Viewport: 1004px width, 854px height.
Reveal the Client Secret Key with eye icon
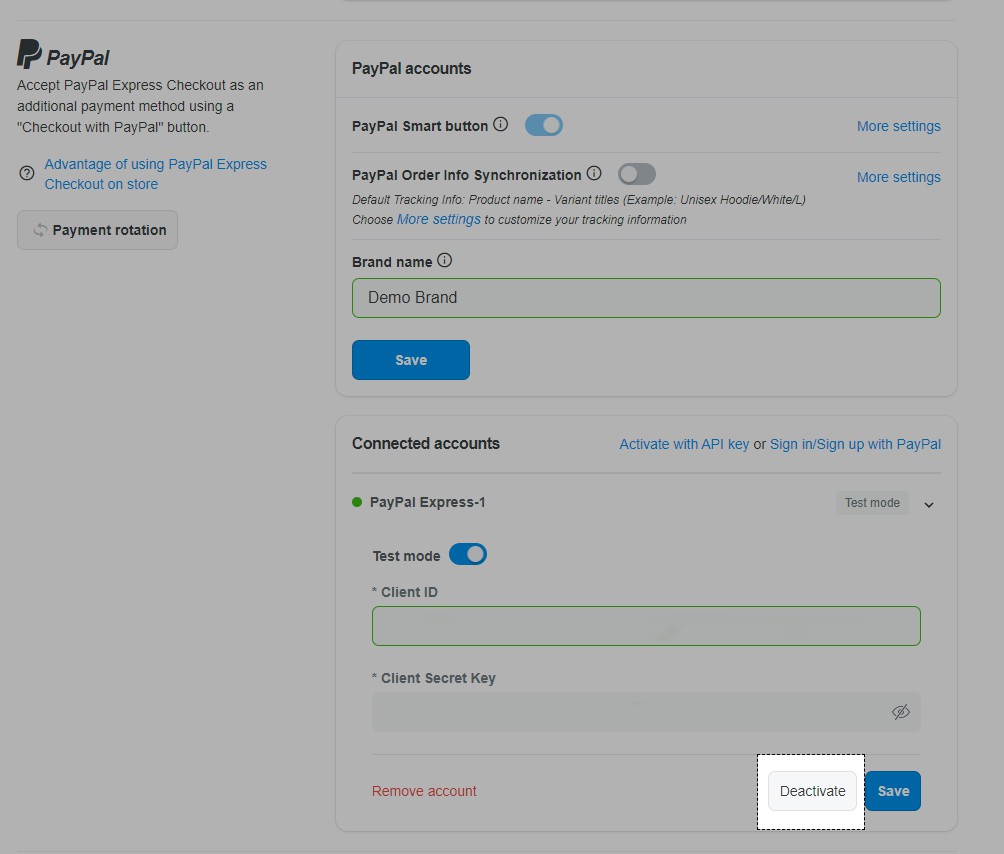pyautogui.click(x=901, y=711)
